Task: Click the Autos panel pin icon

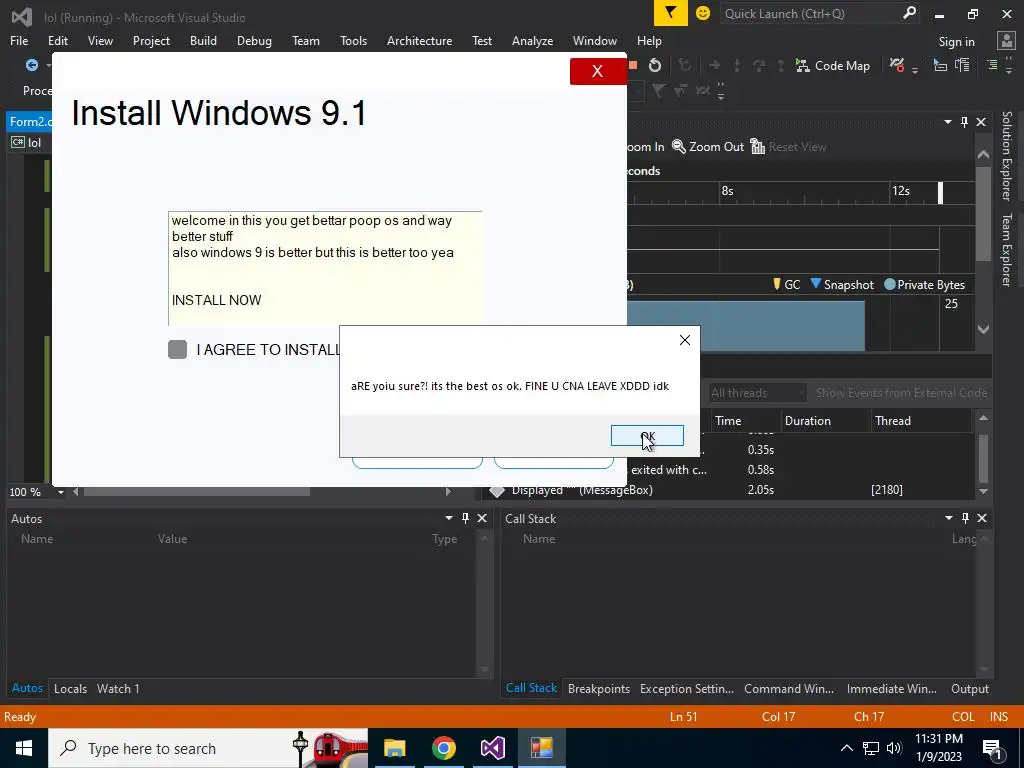Action: [466, 518]
